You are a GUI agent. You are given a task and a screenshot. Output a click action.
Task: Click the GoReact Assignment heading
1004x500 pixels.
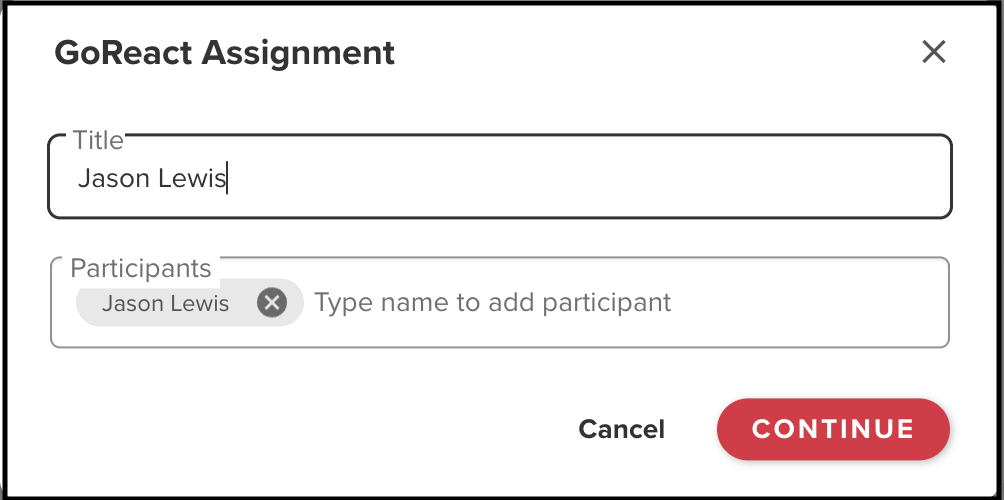(224, 53)
